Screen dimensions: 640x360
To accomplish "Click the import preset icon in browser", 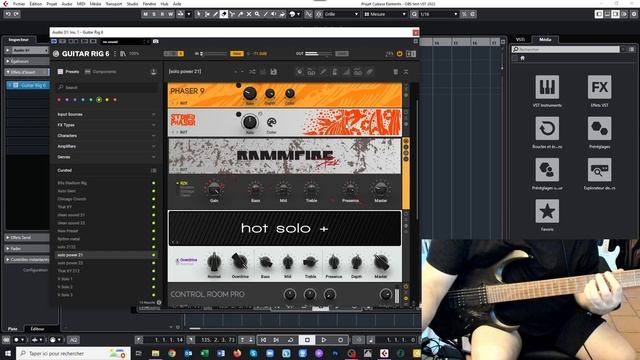I will click(153, 72).
